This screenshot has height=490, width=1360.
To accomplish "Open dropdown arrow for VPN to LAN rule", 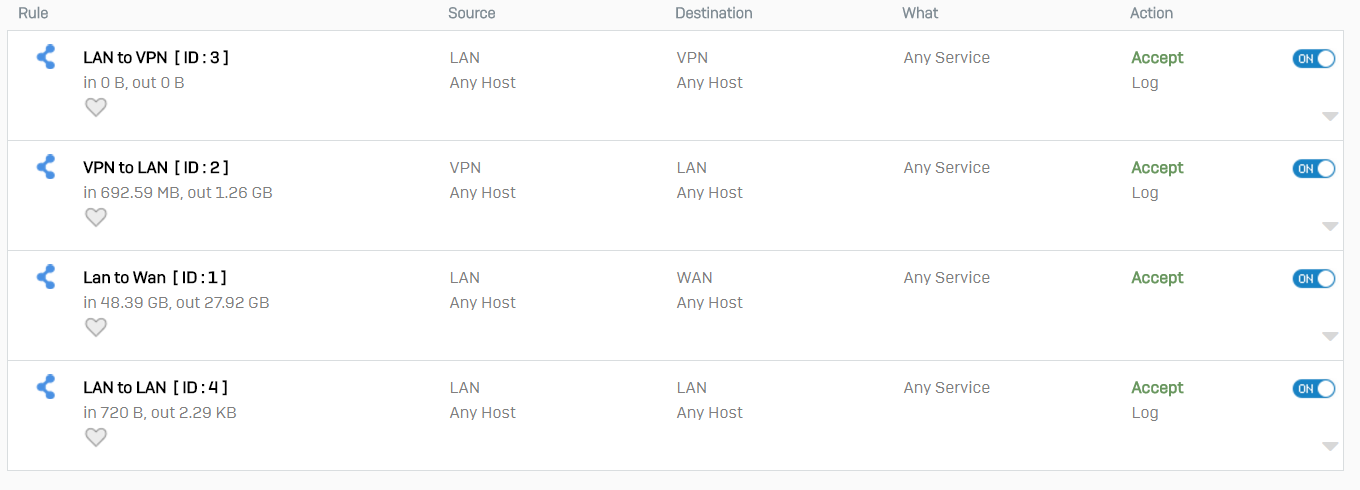I will [1330, 226].
